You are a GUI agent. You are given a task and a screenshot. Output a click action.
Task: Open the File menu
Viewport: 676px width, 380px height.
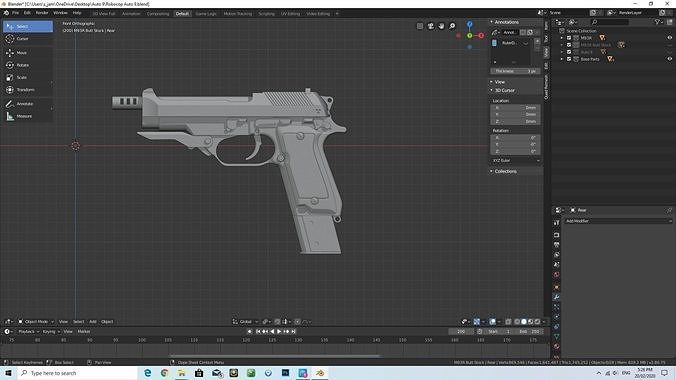tap(16, 13)
